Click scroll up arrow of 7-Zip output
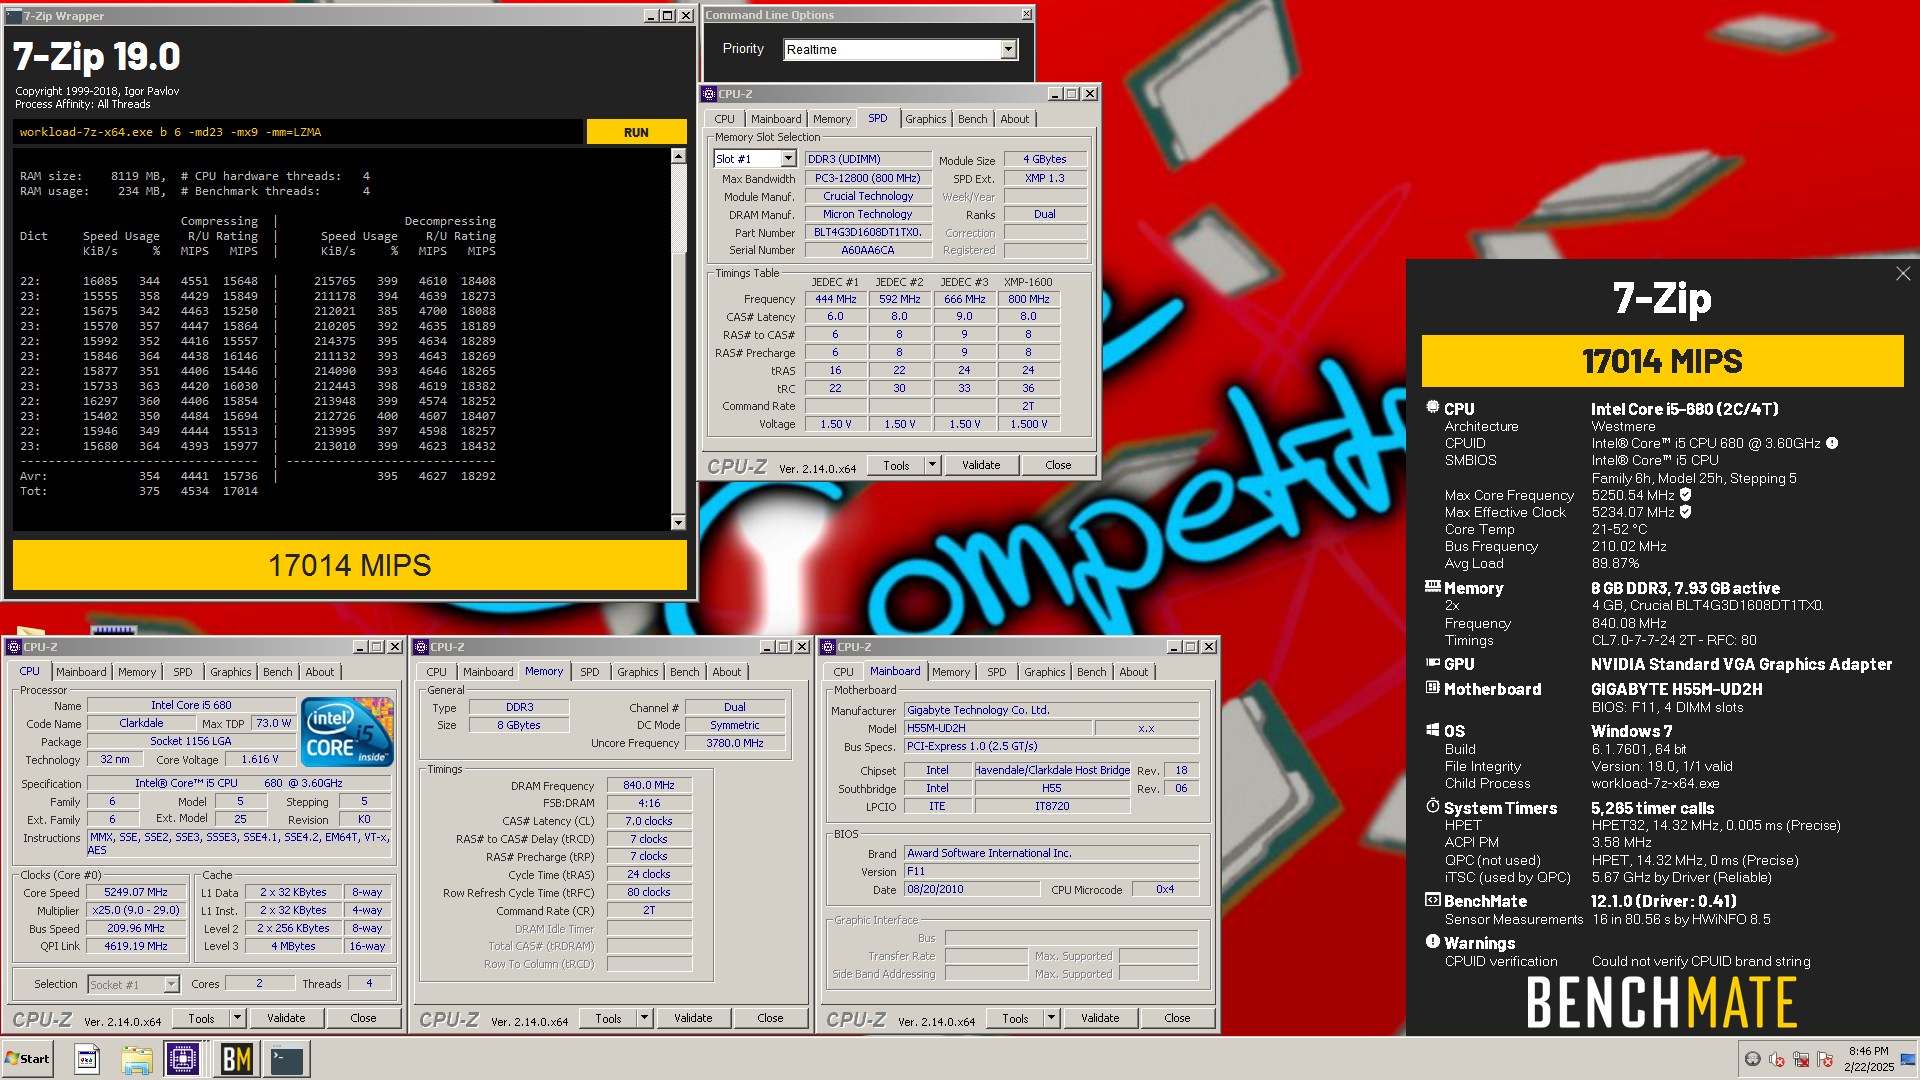This screenshot has height=1080, width=1920. 678,156
